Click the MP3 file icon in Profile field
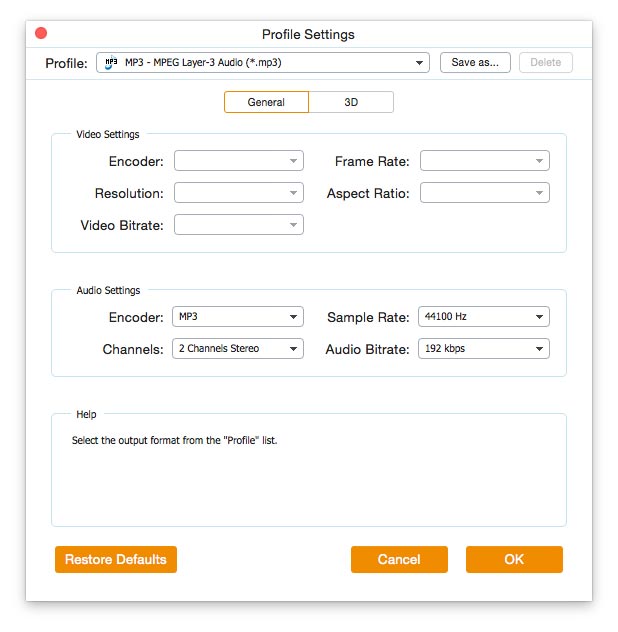Screen dimensions: 618x632 tap(111, 63)
